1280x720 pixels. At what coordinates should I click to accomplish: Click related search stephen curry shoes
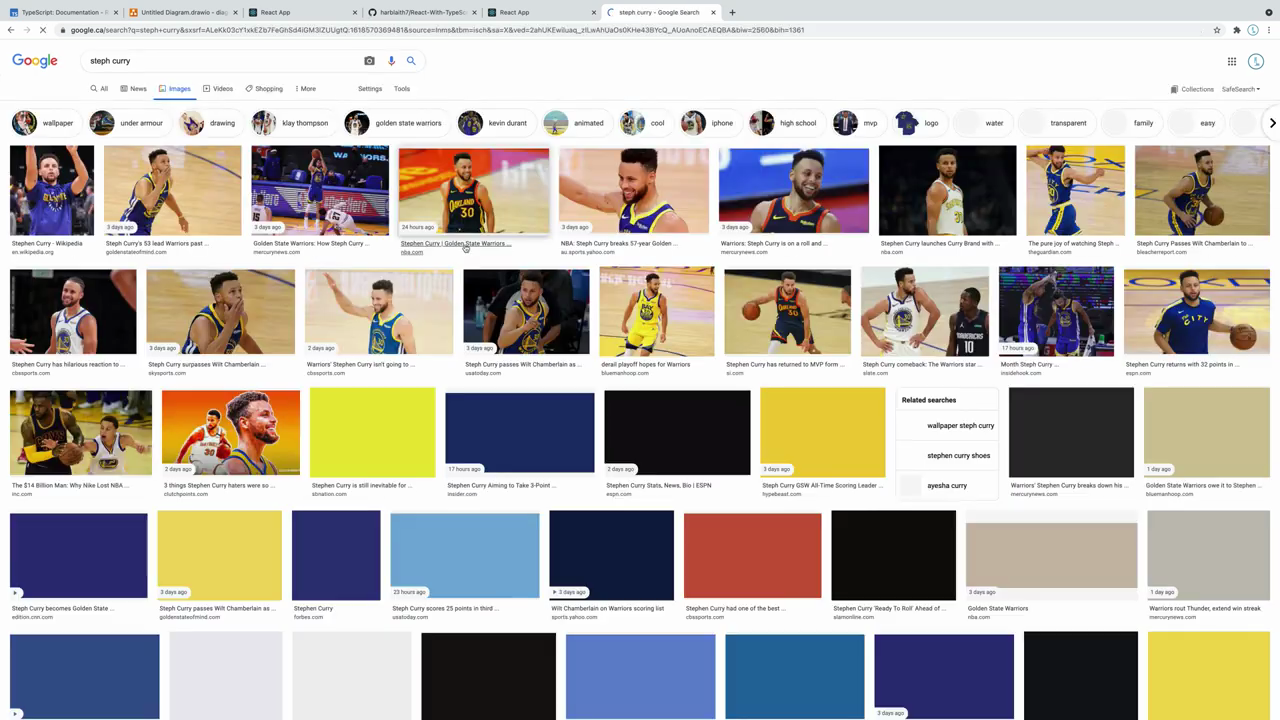(x=948, y=456)
